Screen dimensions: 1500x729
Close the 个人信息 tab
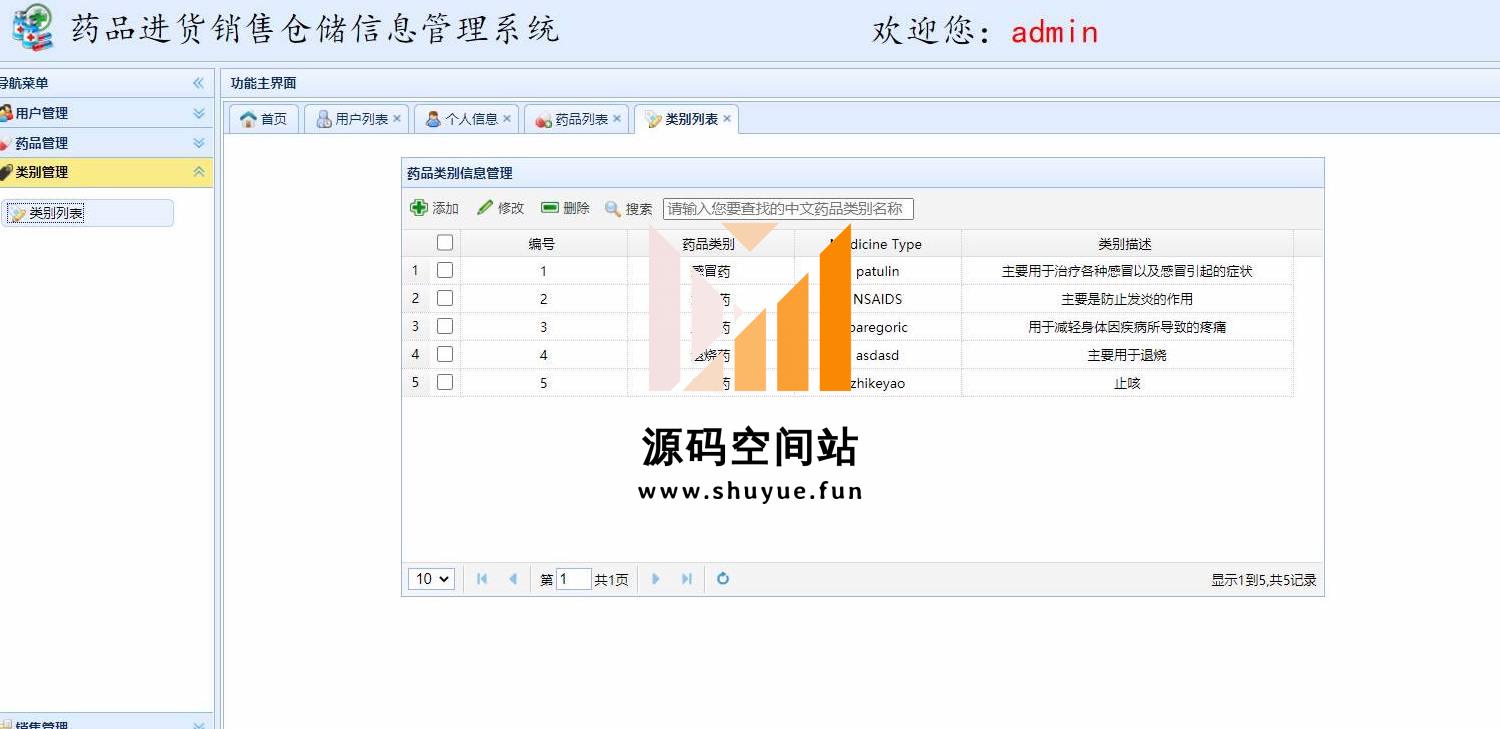[x=507, y=118]
